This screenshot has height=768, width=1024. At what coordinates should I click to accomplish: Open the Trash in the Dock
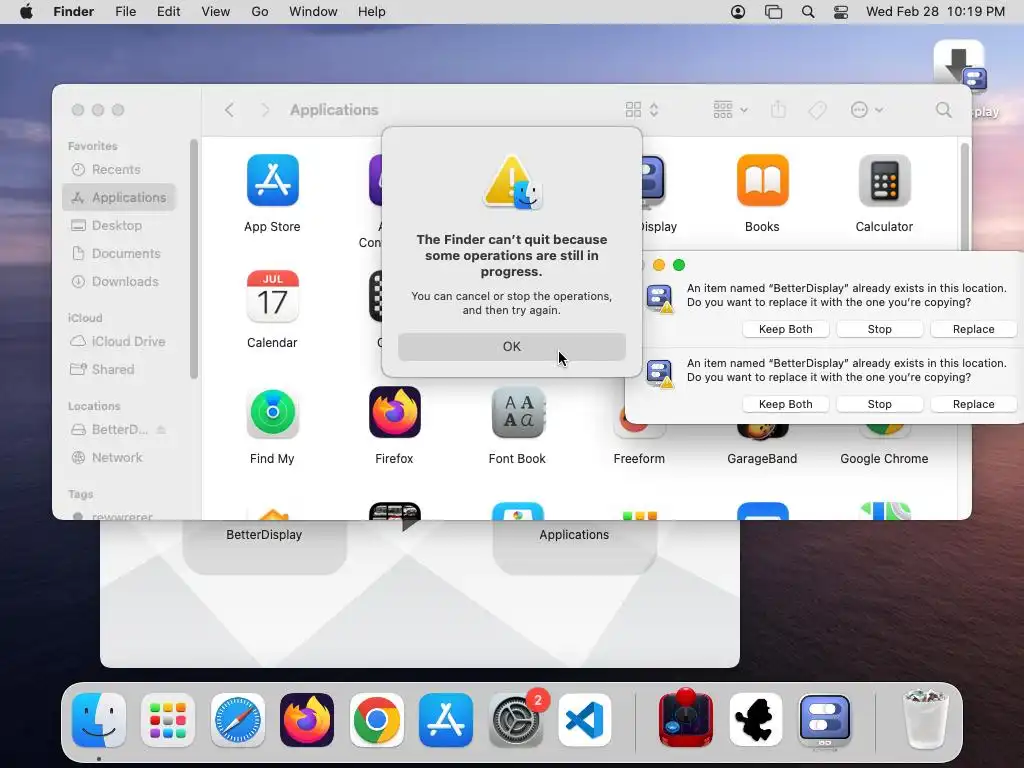coord(925,720)
